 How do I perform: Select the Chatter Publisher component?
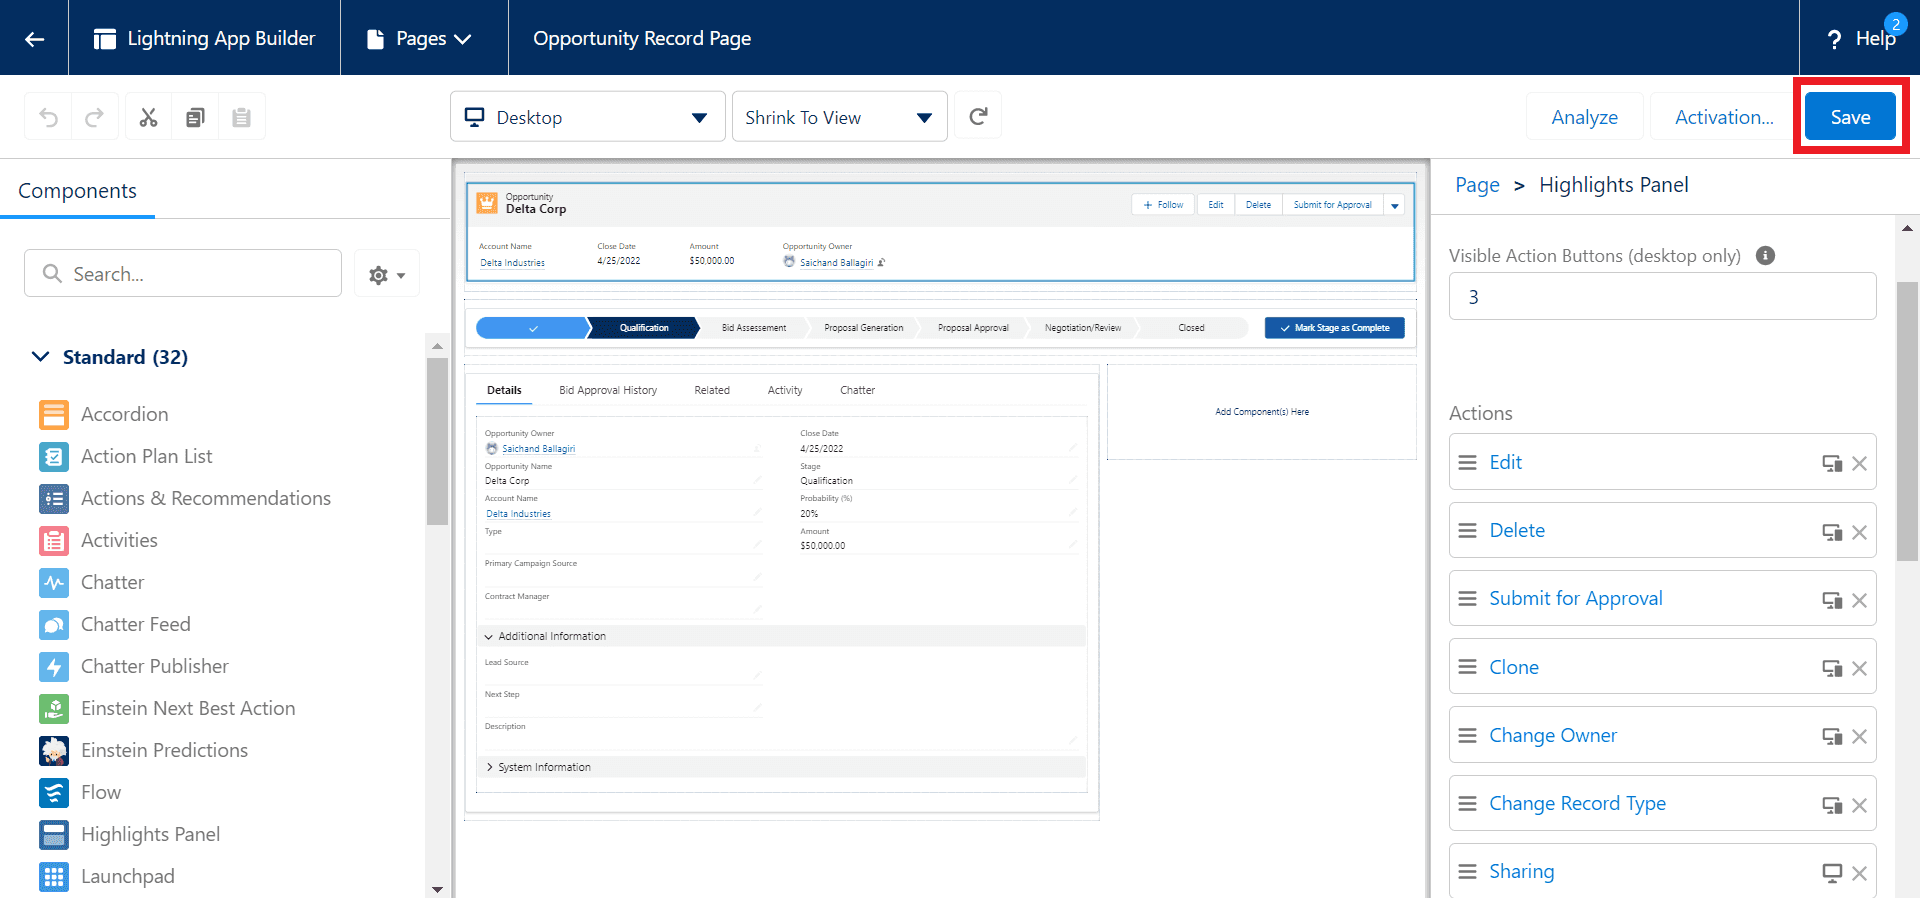point(134,666)
